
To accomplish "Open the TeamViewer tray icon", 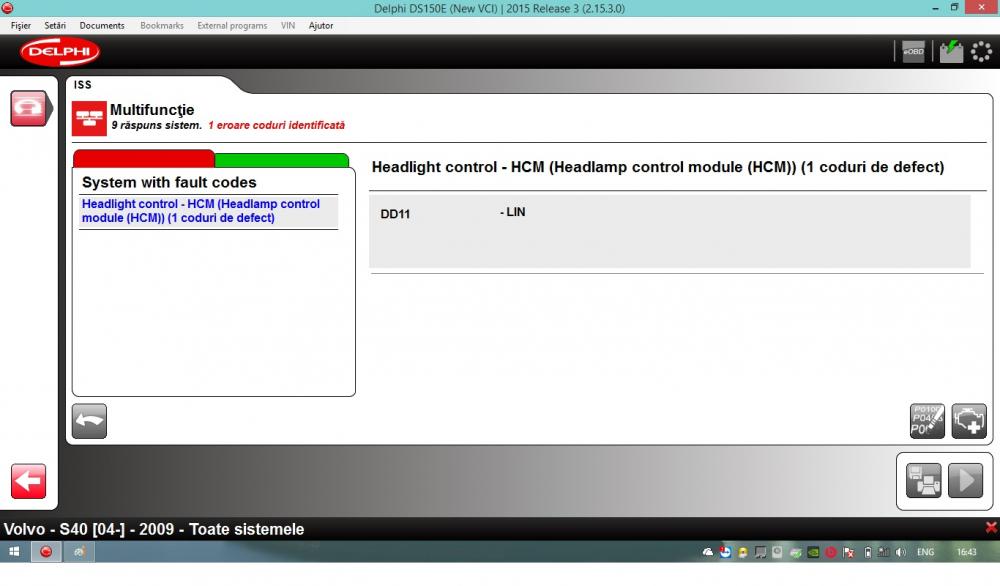I will 725,552.
